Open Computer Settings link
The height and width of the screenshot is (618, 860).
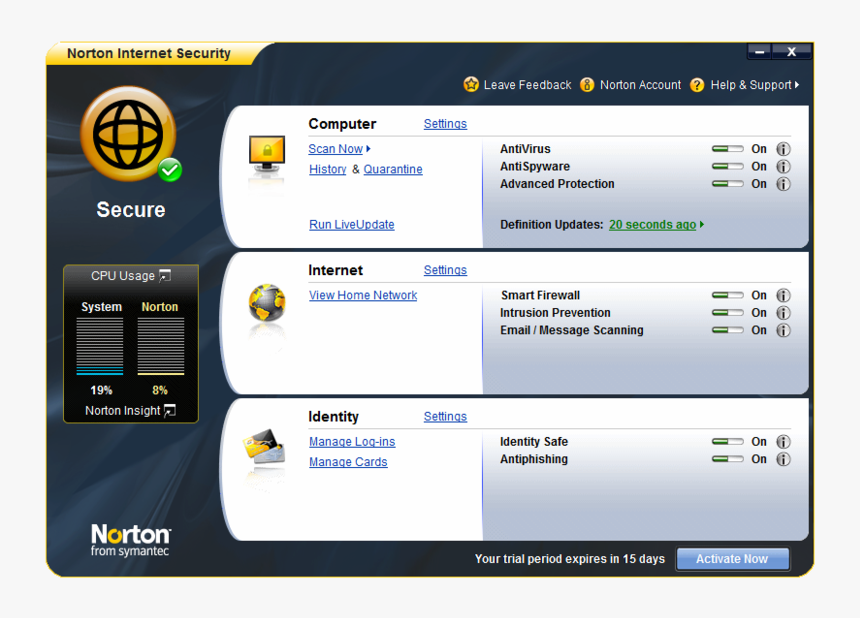445,124
